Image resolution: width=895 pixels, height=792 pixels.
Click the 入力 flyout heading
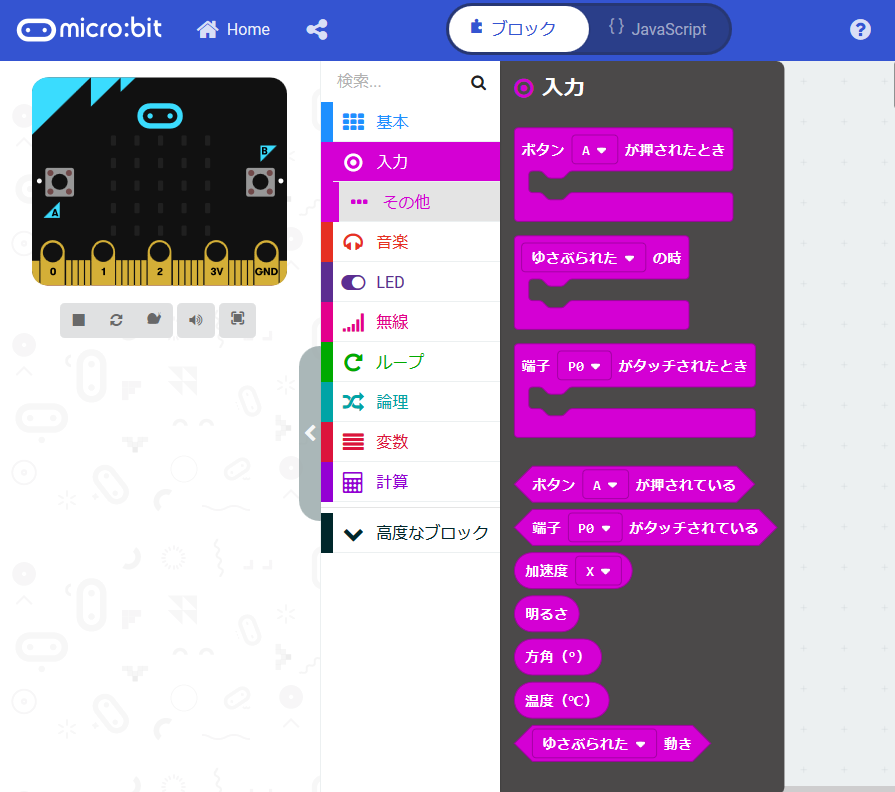(563, 87)
